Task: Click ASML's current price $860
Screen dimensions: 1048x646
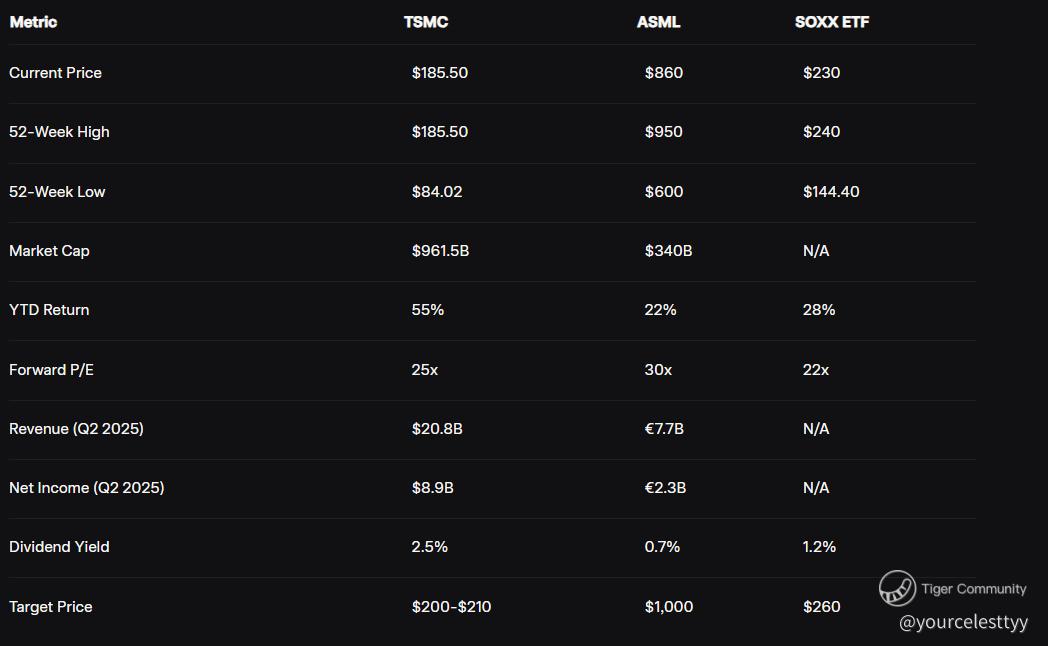Action: point(664,73)
